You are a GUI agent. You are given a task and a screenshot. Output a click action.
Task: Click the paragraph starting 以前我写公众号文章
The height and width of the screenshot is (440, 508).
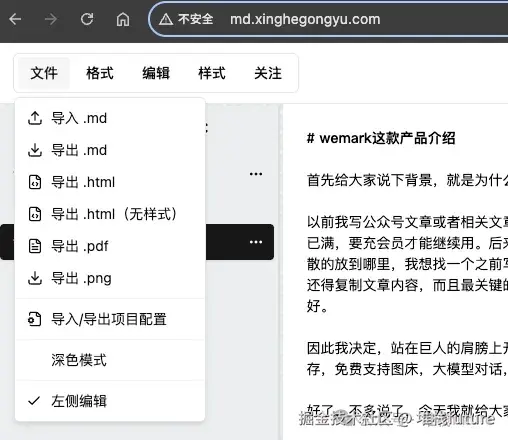tap(407, 264)
